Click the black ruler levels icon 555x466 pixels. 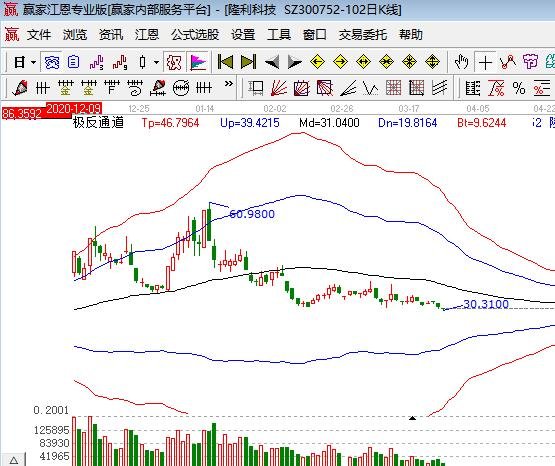click(473, 88)
